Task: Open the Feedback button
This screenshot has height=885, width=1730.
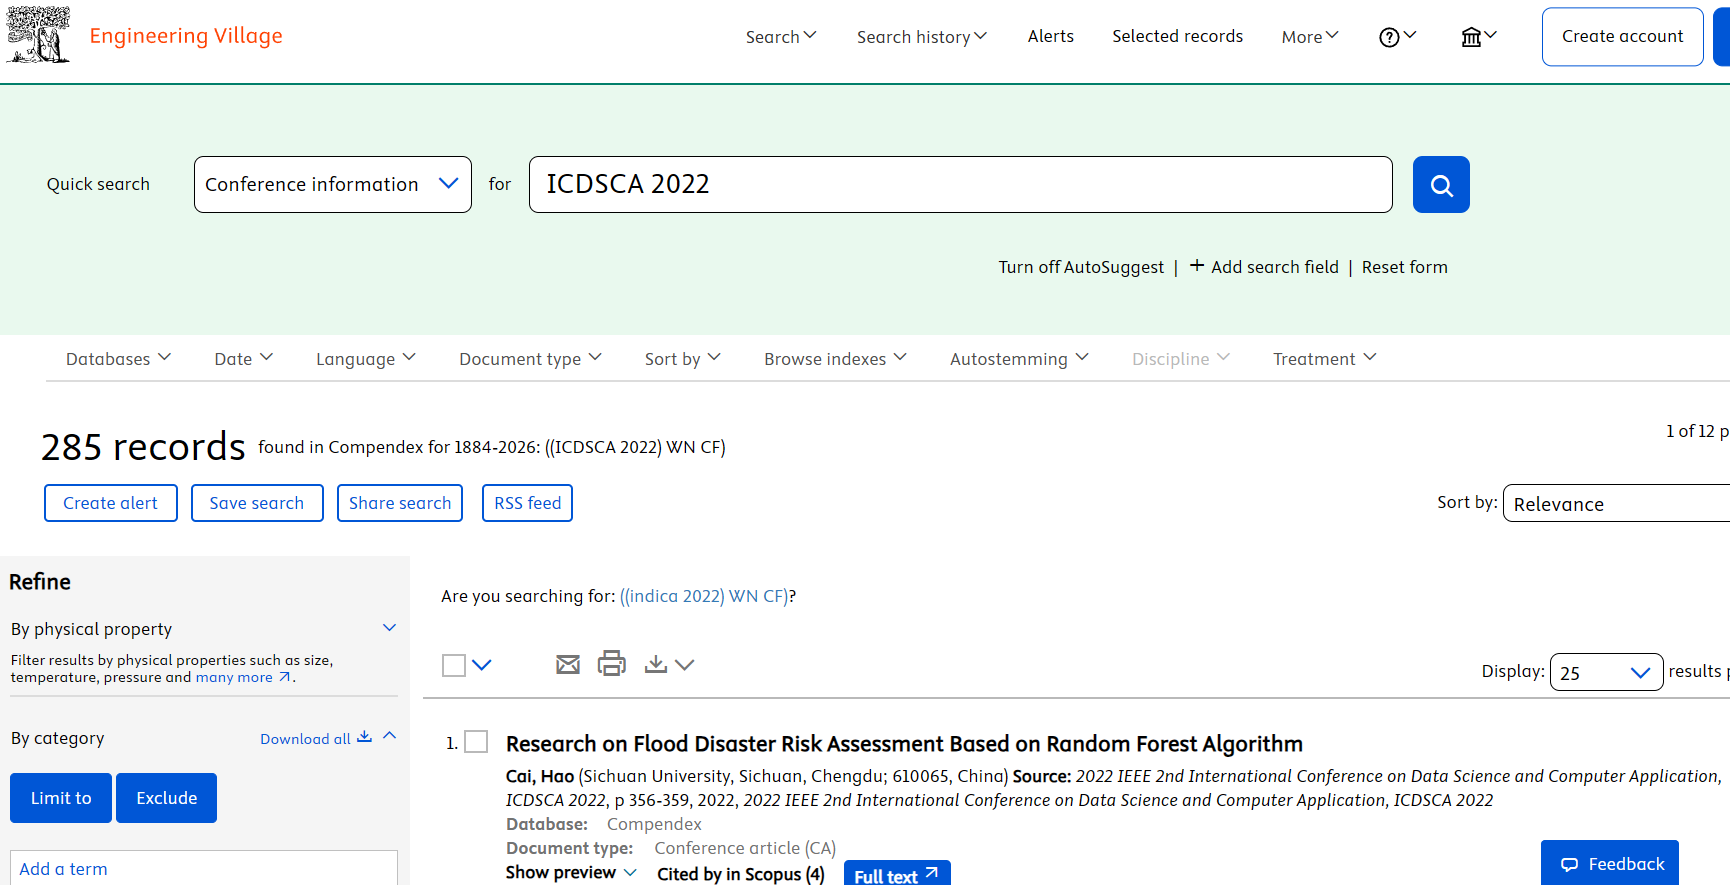Action: [1610, 863]
